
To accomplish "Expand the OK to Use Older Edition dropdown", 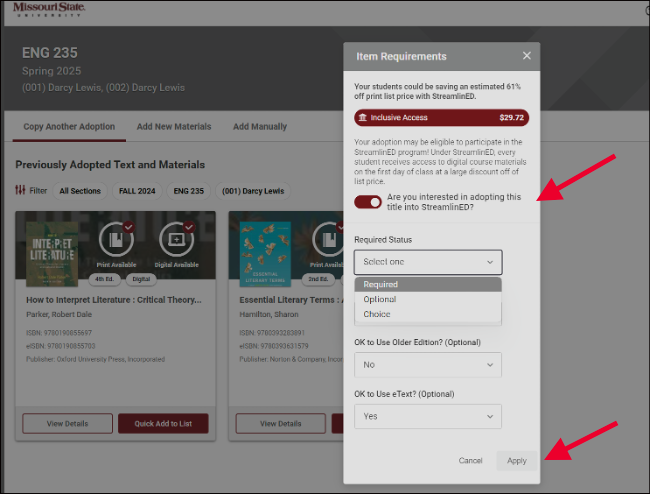I will point(427,365).
